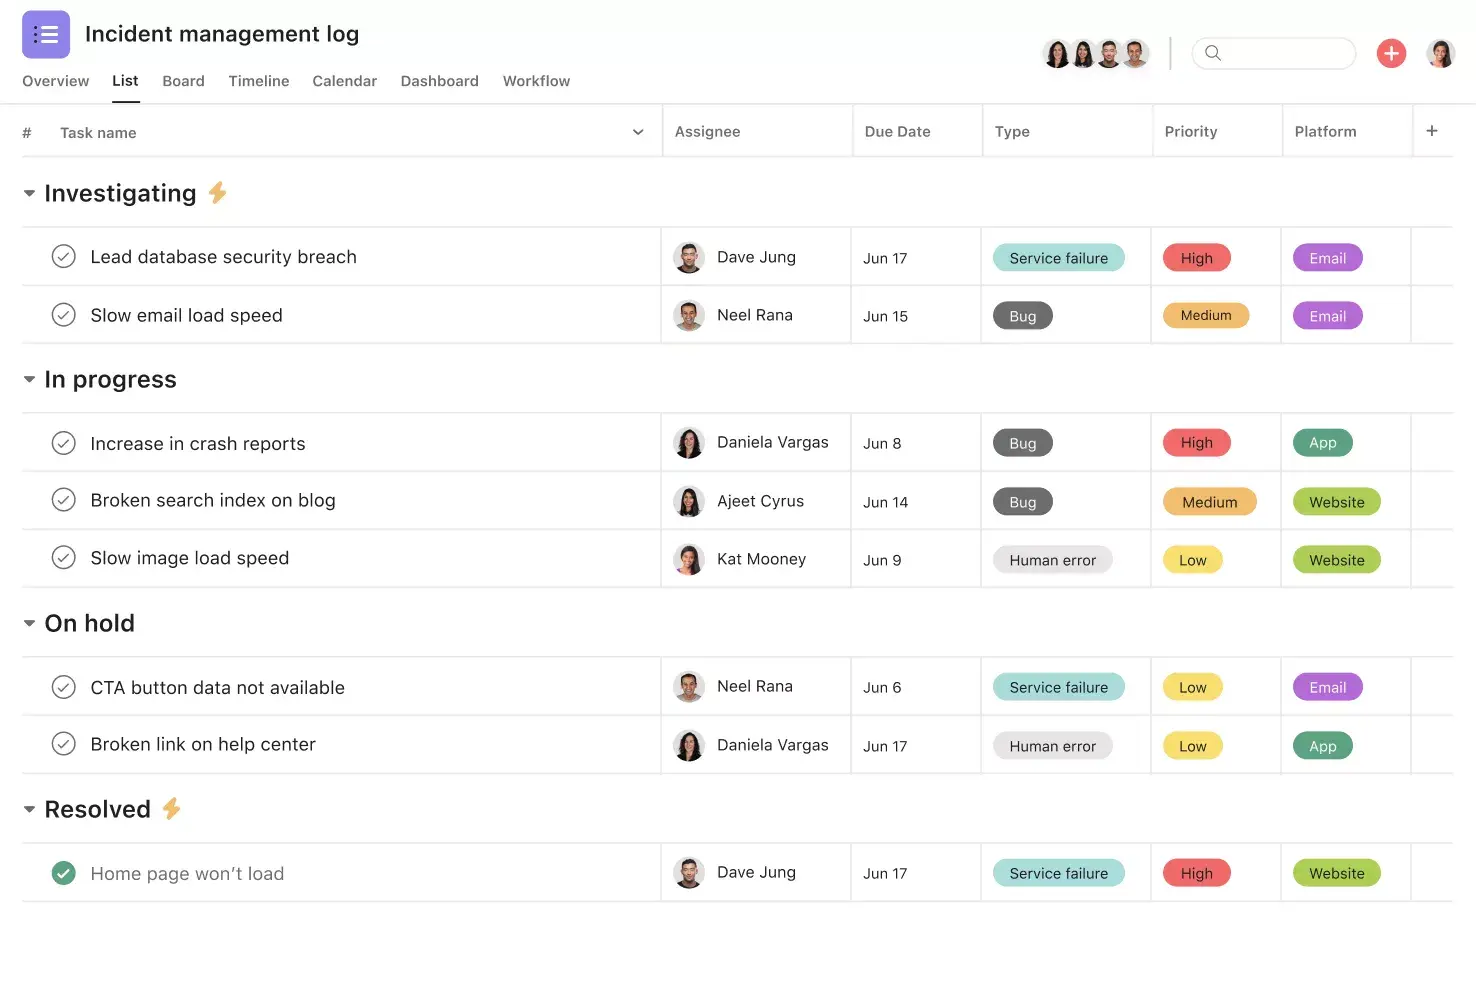Open search using the magnifying glass icon
The image size is (1476, 984).
tap(1213, 53)
